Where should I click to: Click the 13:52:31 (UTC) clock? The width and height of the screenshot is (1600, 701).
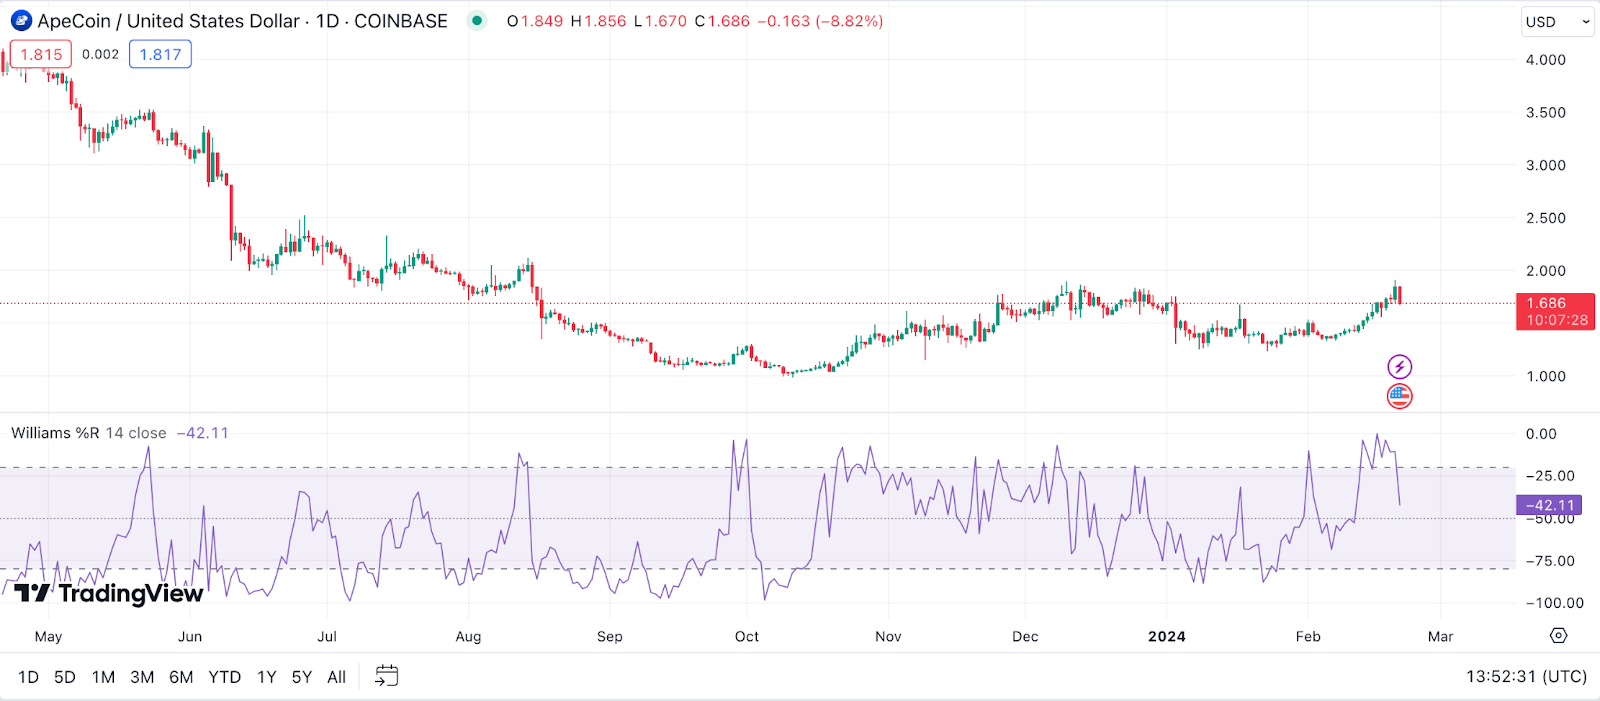[x=1526, y=677]
